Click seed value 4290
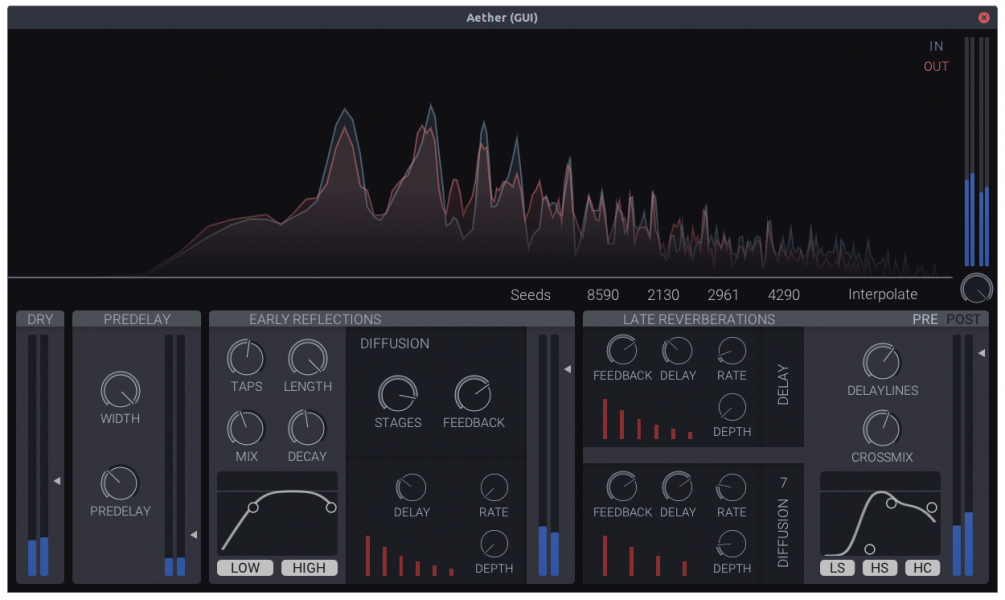 coord(784,295)
